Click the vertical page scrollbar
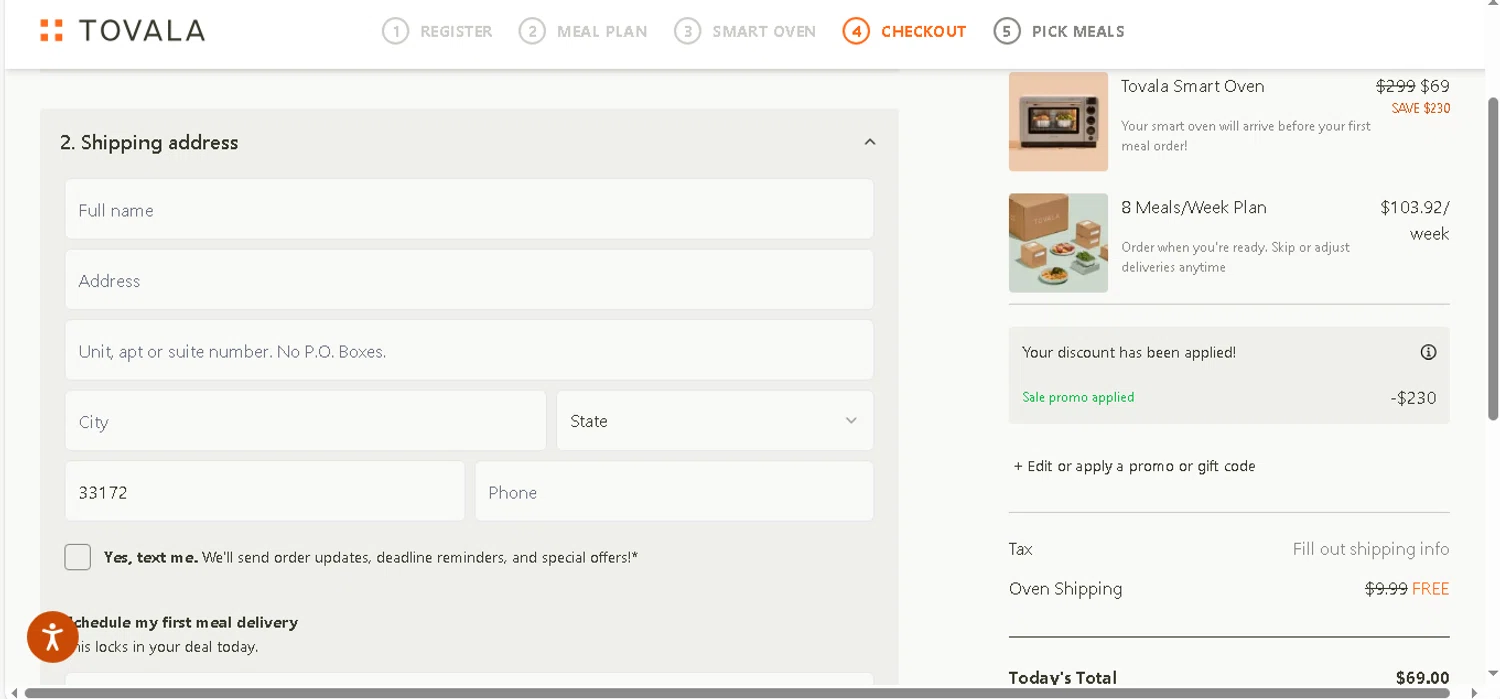The width and height of the screenshot is (1500, 699). pyautogui.click(x=1493, y=258)
